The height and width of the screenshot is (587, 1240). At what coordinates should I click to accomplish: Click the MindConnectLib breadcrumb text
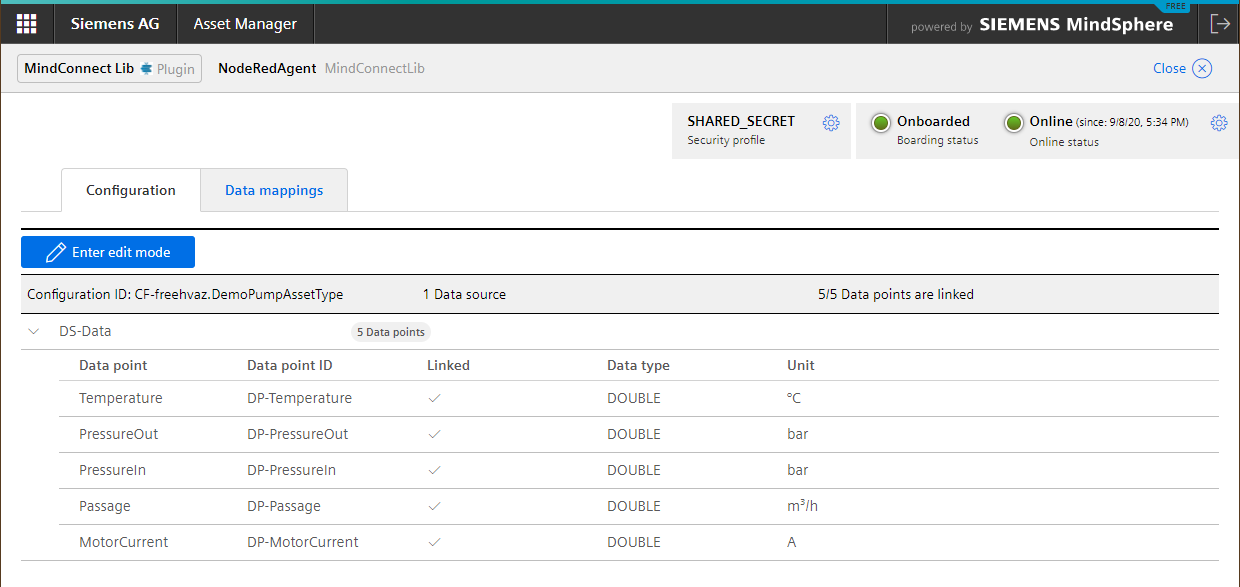pos(375,69)
